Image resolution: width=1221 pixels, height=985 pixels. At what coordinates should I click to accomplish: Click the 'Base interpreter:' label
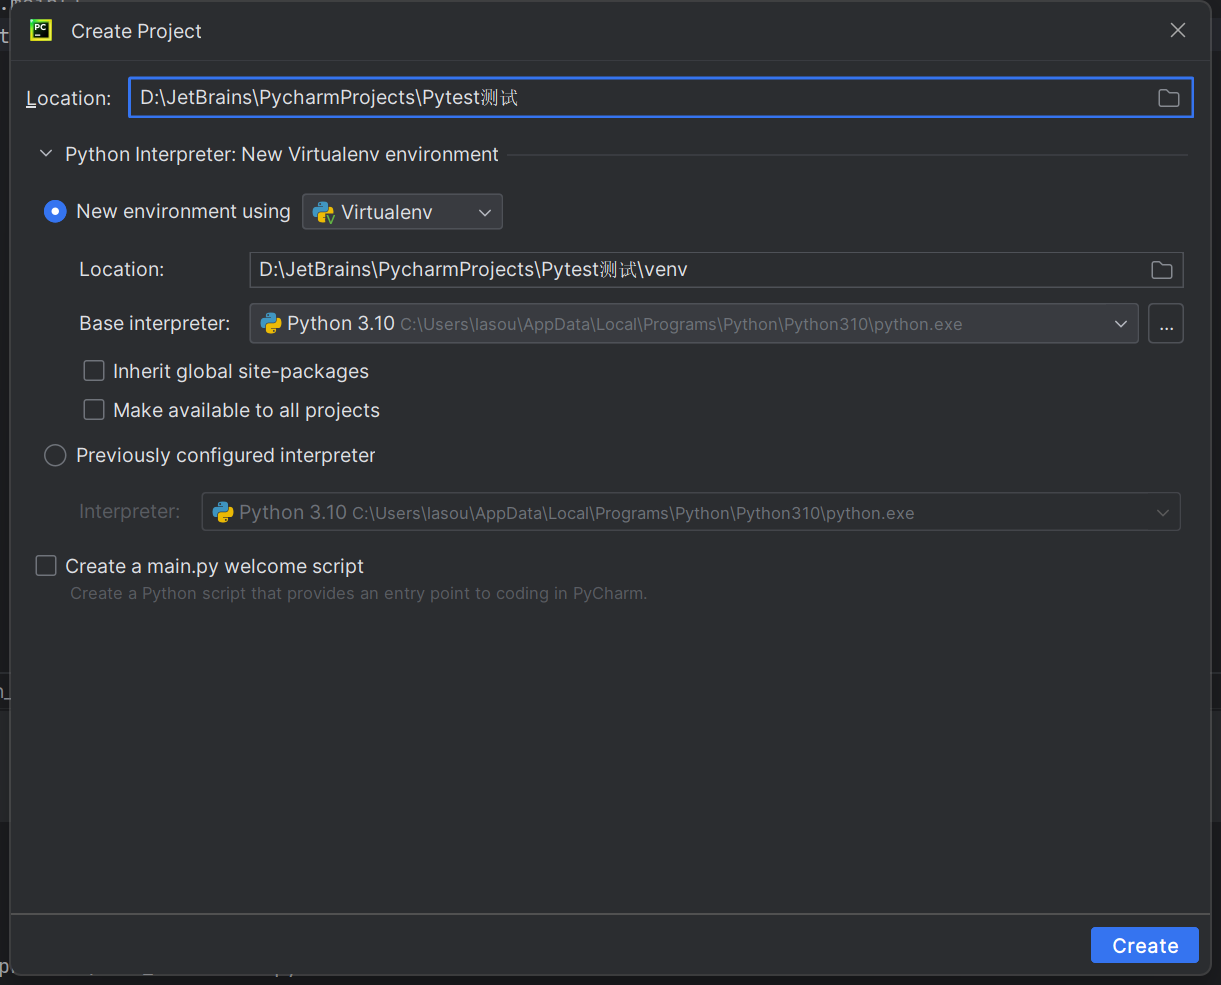click(155, 324)
